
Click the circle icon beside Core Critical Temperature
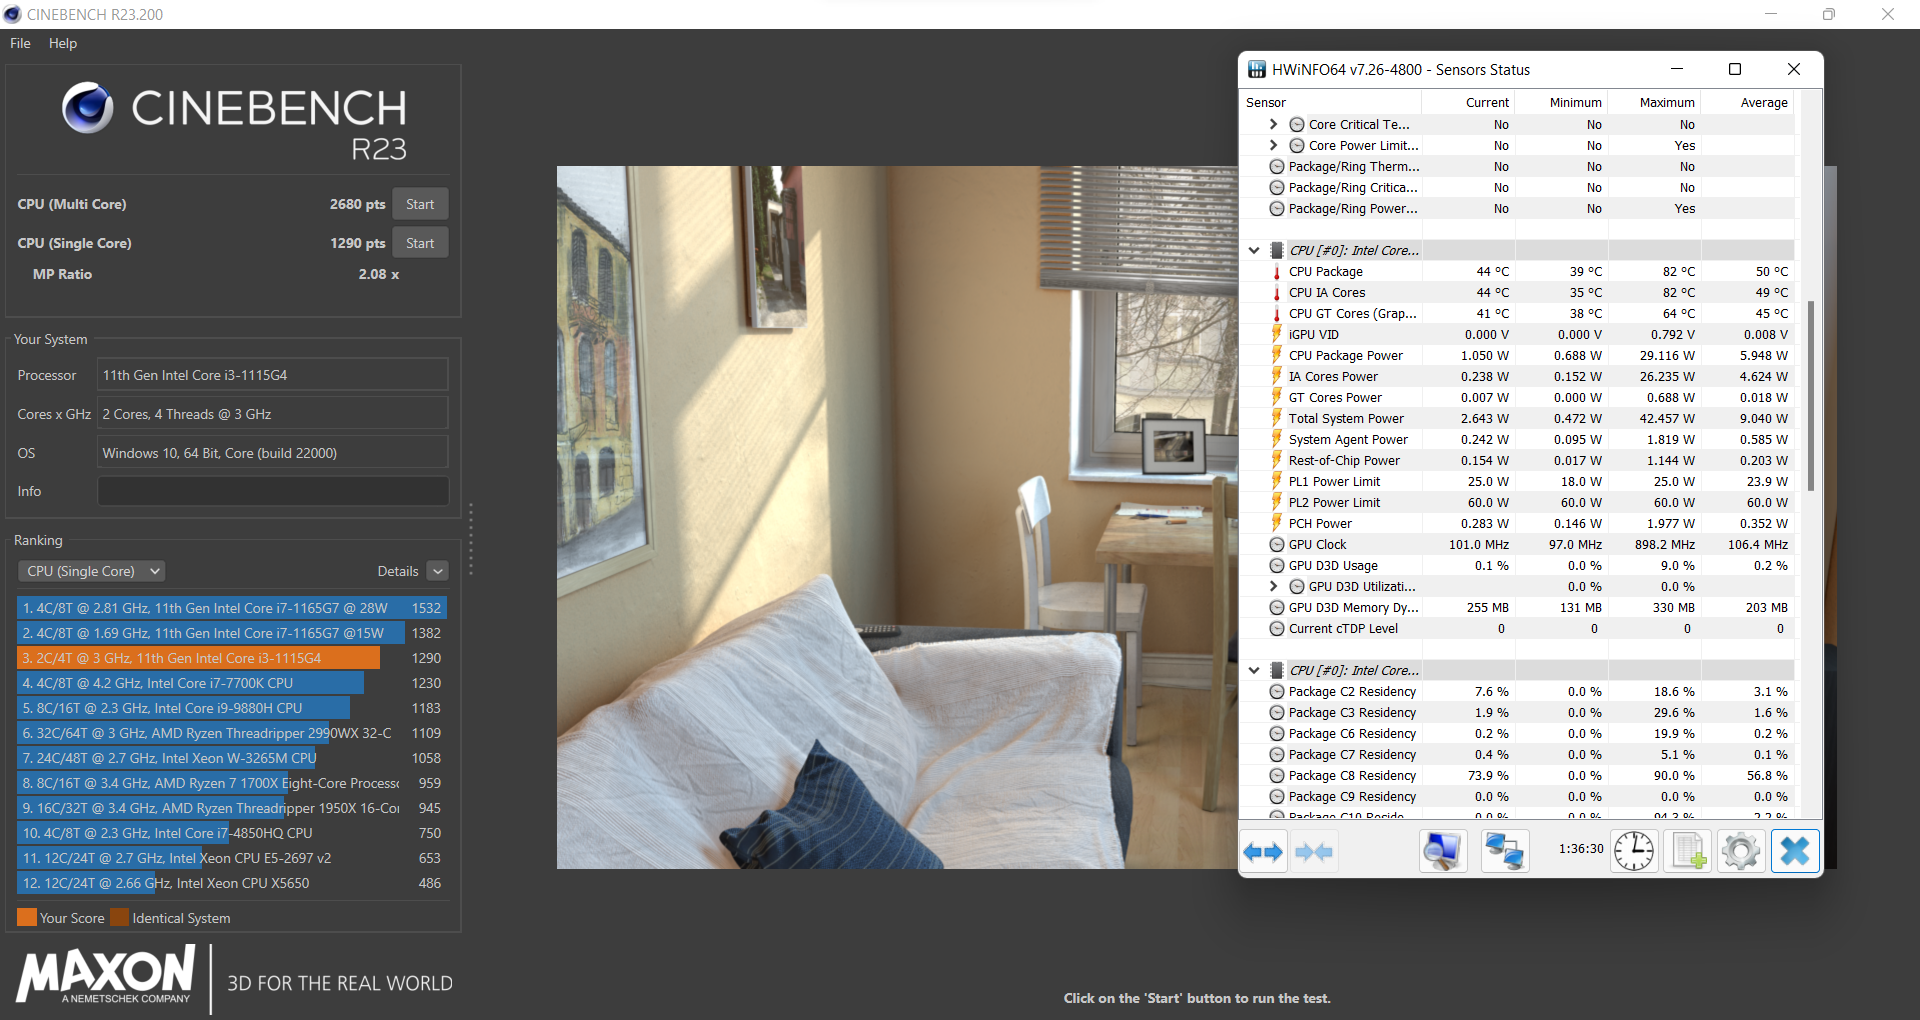(1297, 125)
